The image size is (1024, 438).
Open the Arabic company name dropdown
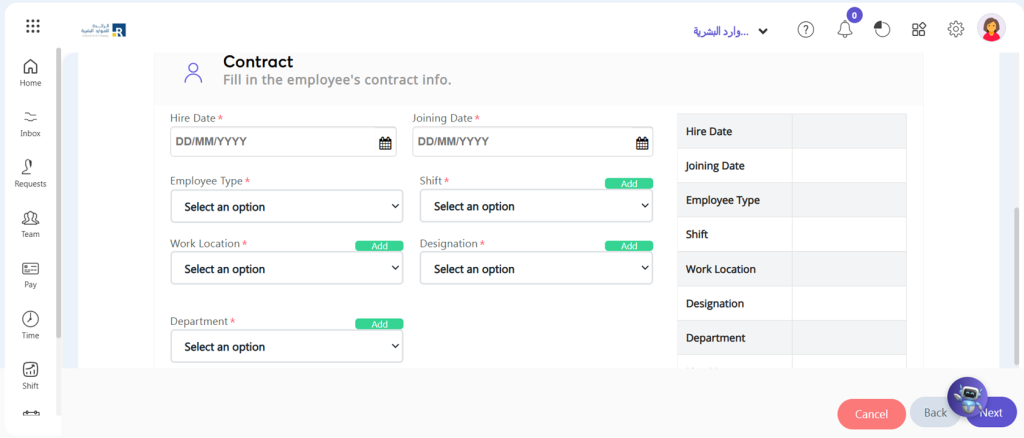coord(730,31)
